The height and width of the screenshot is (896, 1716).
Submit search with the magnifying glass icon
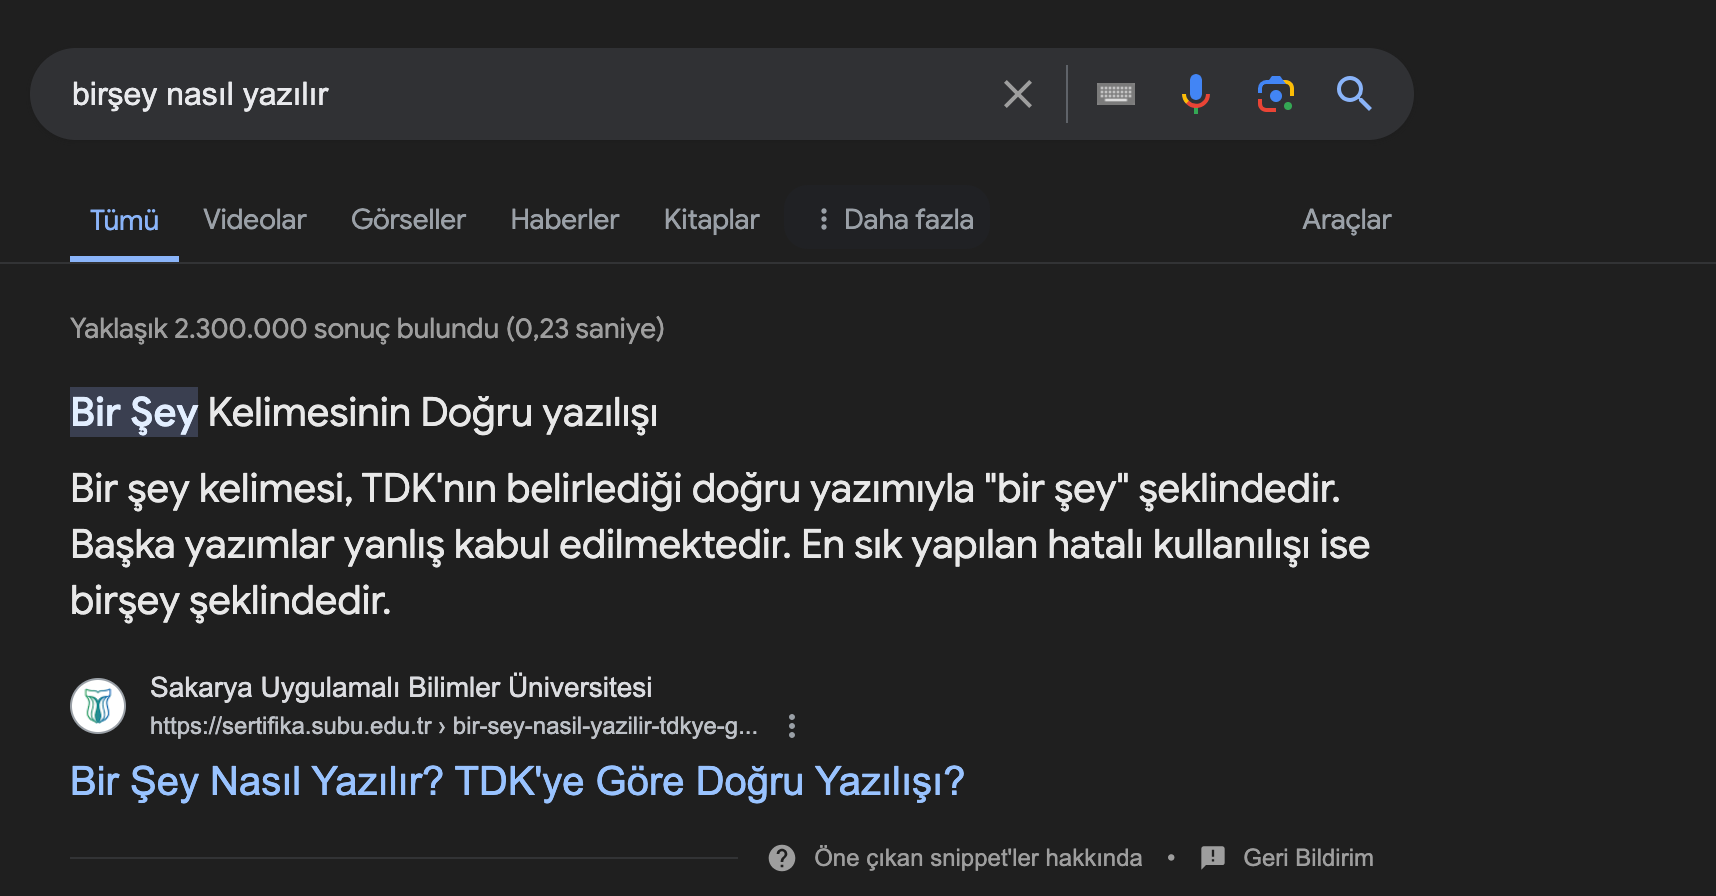[x=1354, y=93]
